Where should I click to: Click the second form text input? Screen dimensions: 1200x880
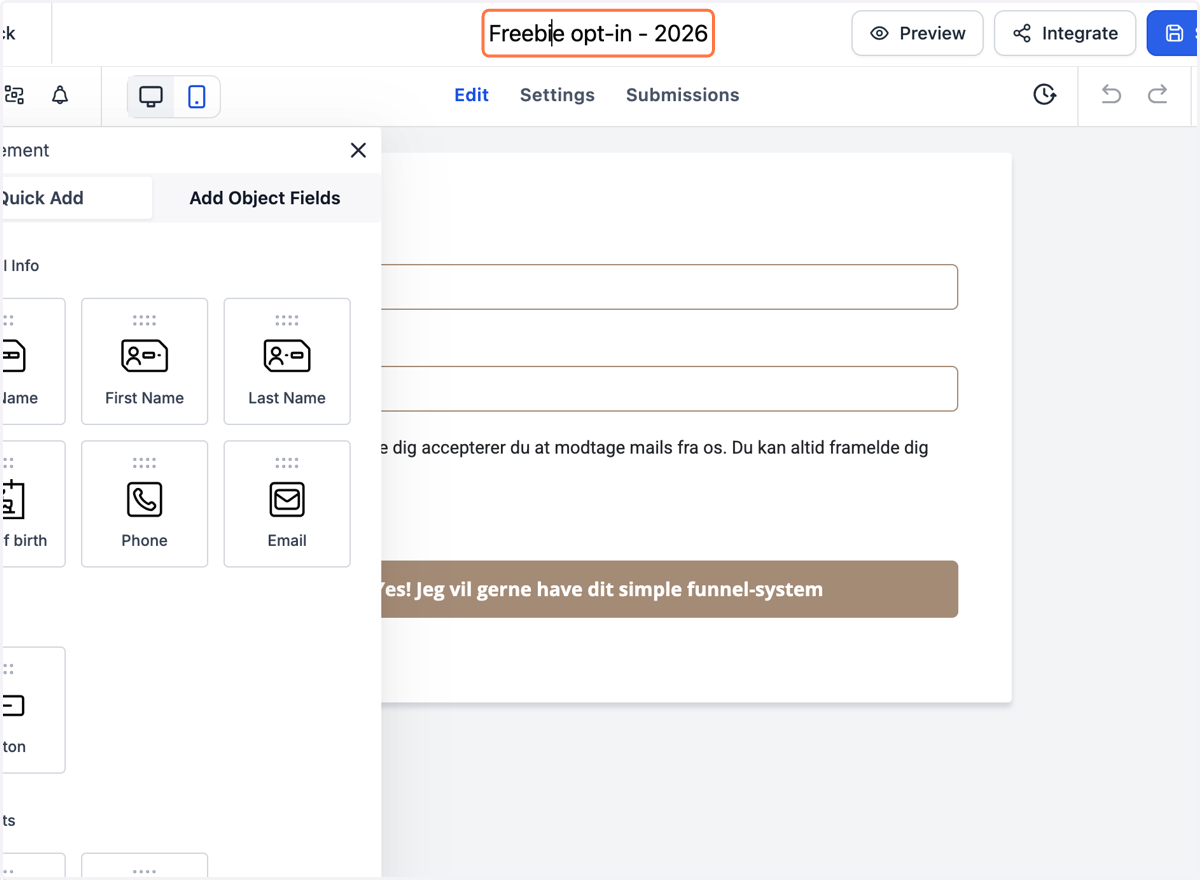[669, 389]
